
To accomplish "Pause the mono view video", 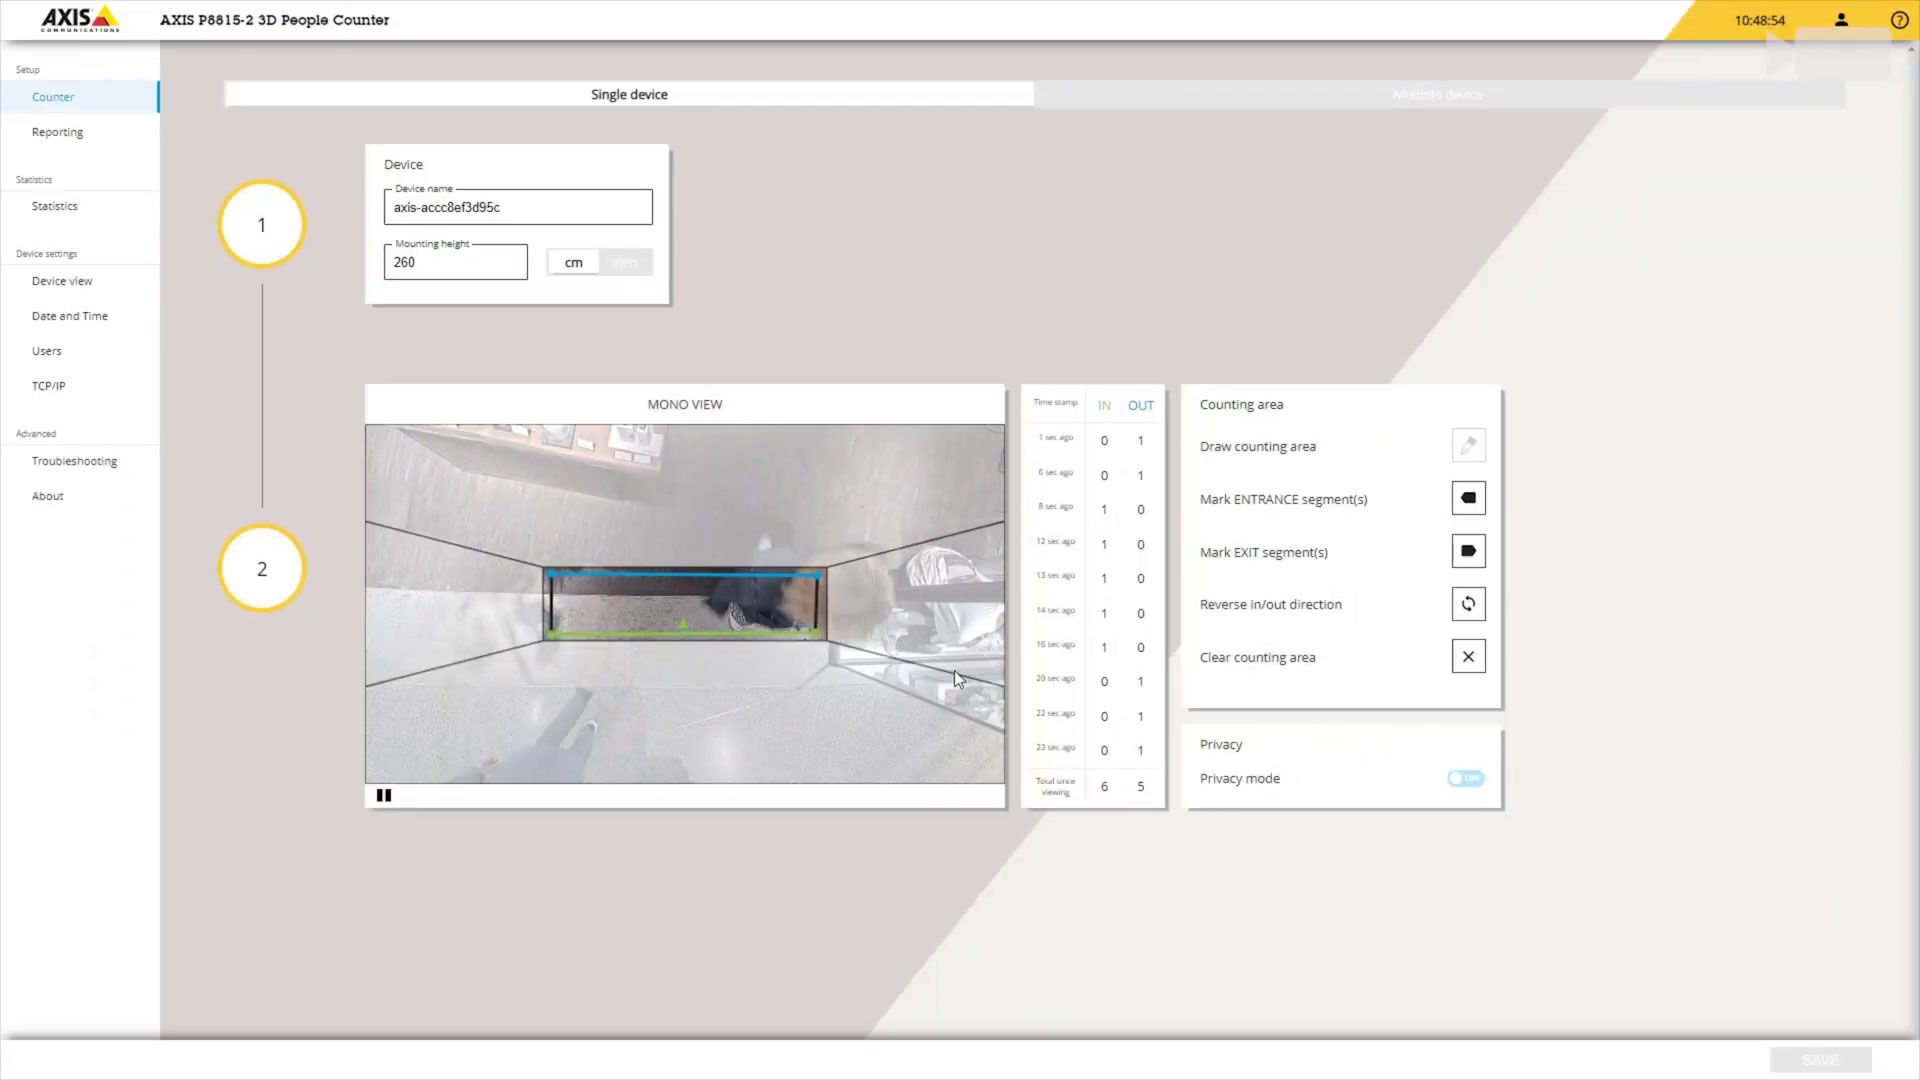I will 384,796.
